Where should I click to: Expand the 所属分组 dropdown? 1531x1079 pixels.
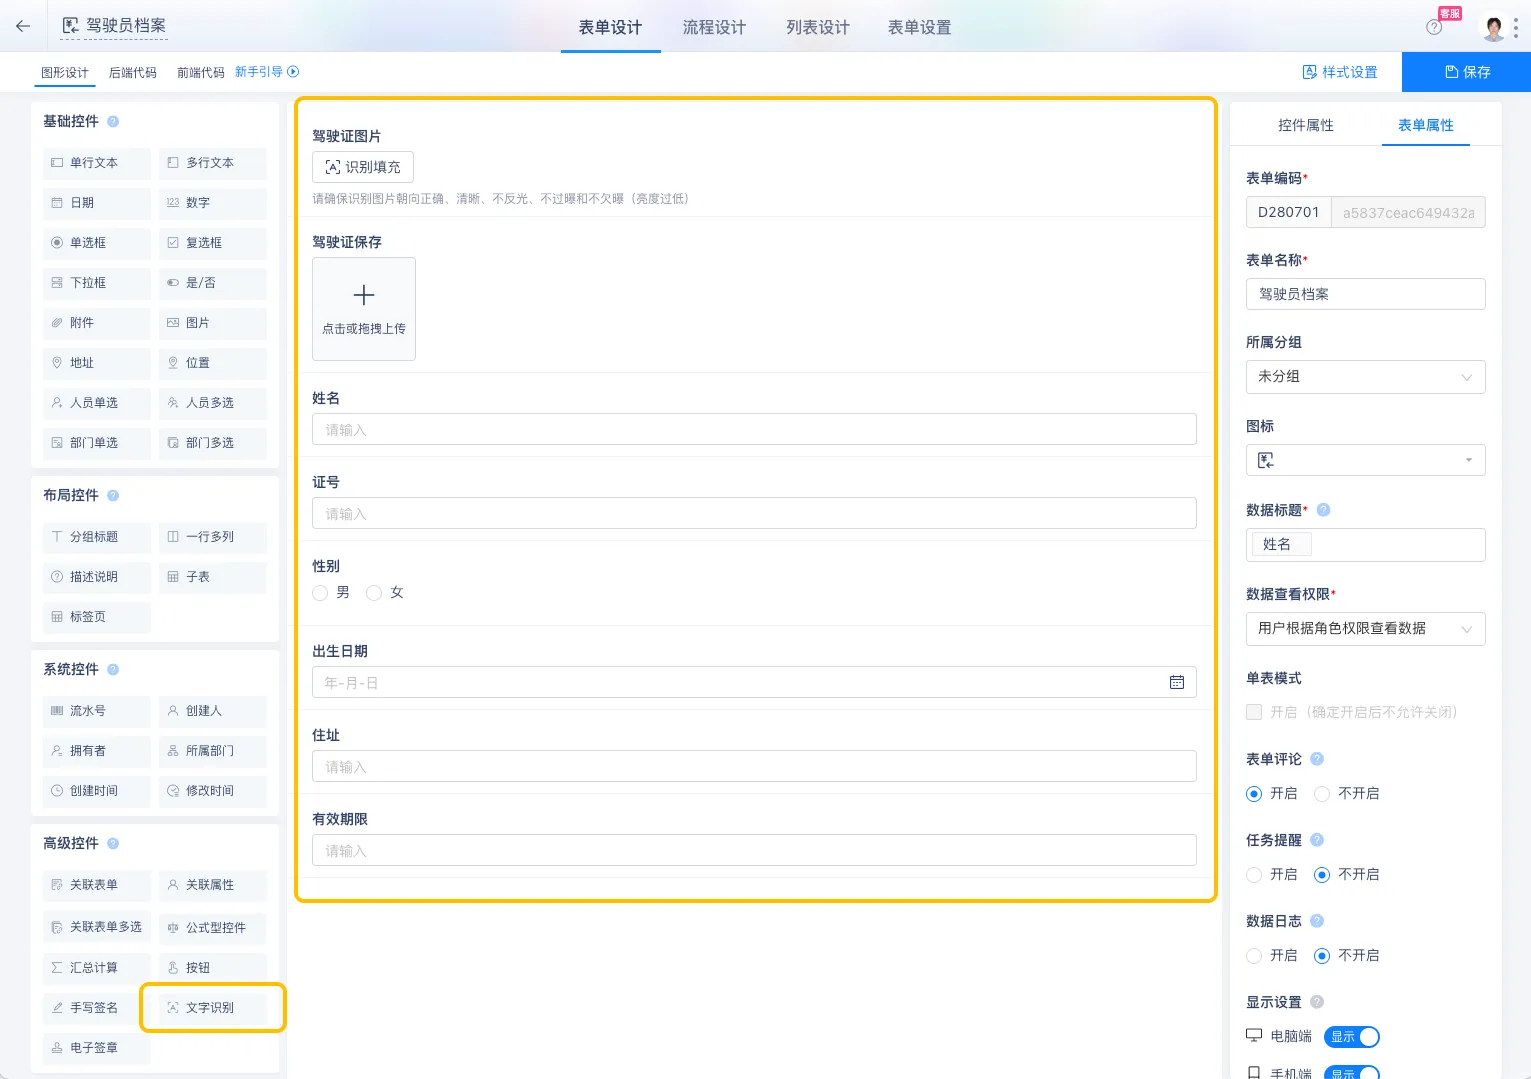[x=1366, y=377]
